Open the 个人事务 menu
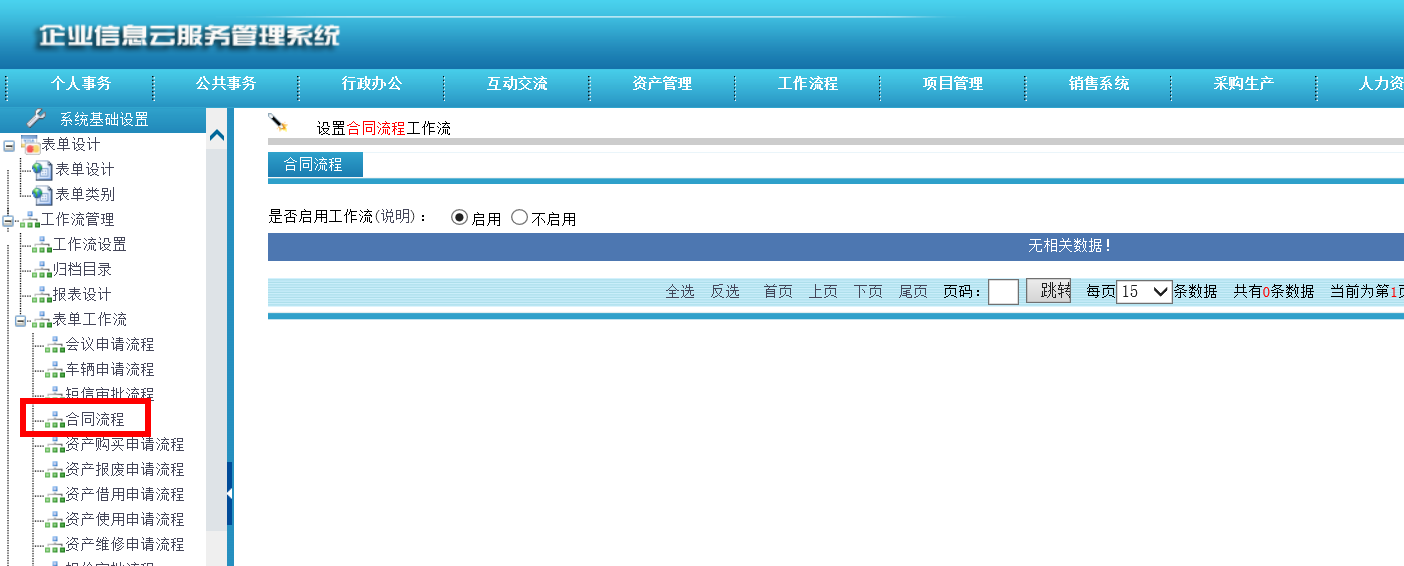The height and width of the screenshot is (566, 1404). (81, 84)
